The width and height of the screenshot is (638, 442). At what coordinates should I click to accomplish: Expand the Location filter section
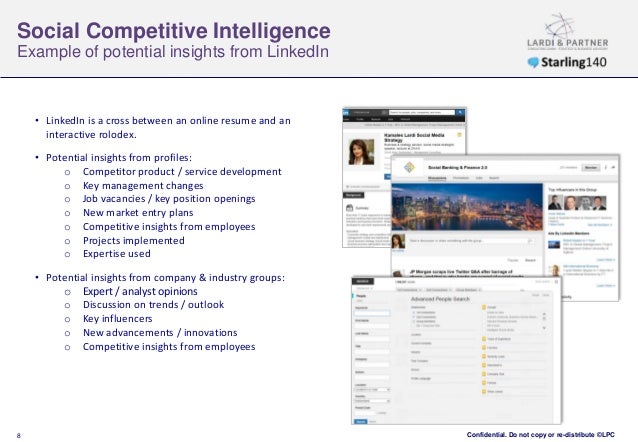416,335
